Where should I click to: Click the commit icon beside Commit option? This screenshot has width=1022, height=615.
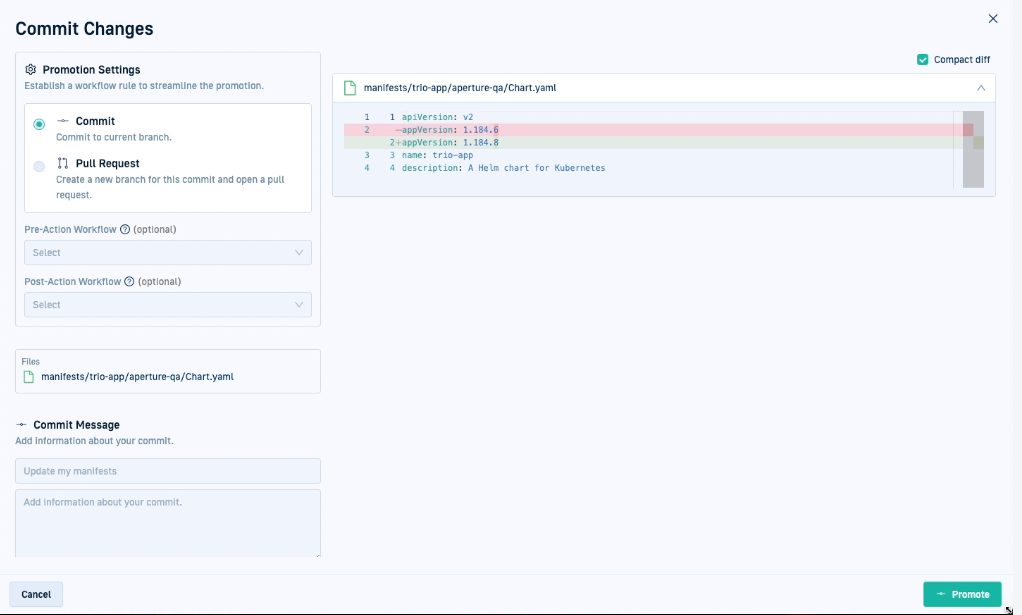pos(63,121)
